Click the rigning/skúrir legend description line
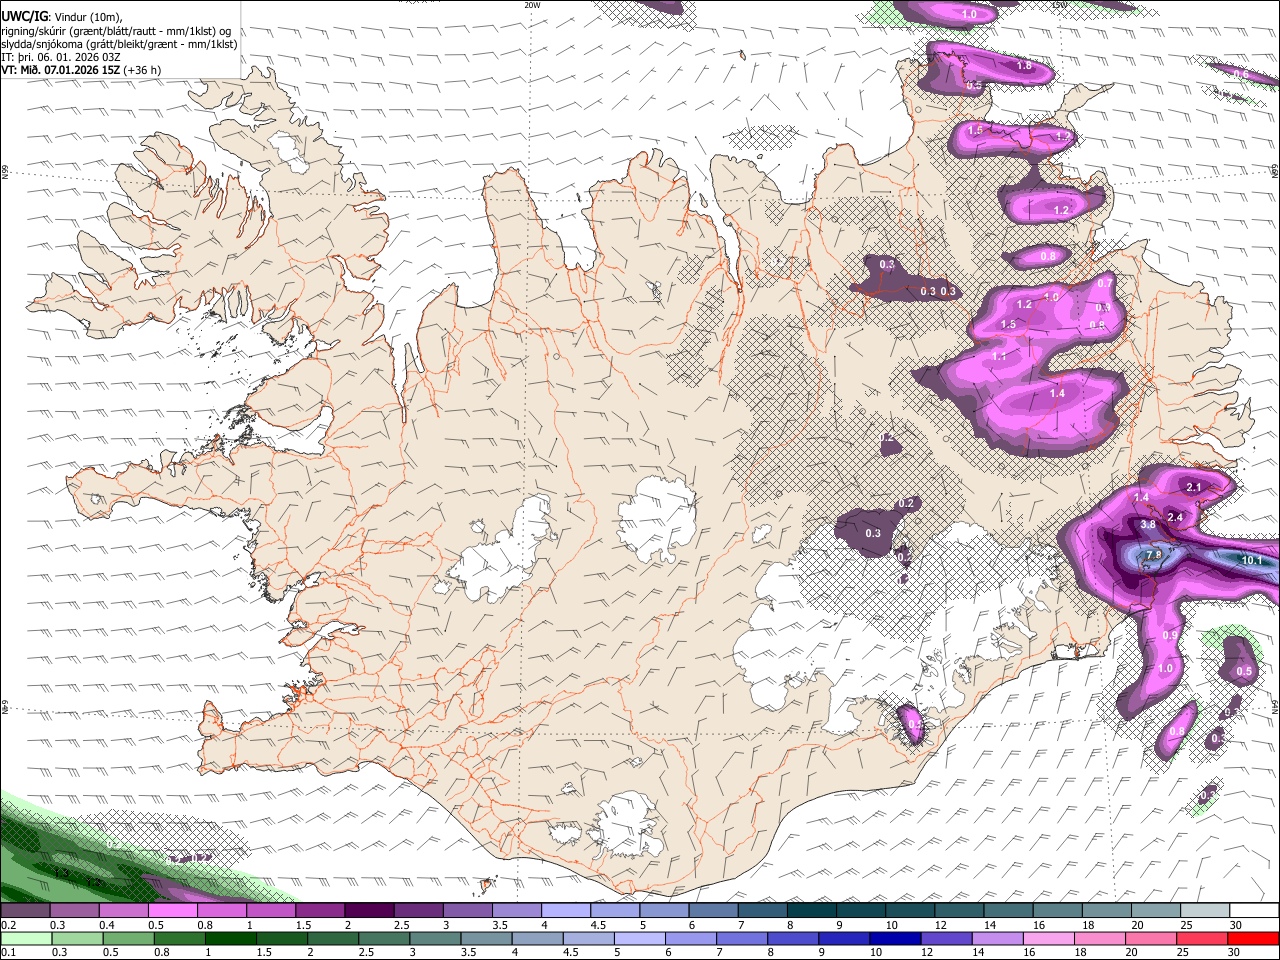The image size is (1280, 960). [x=116, y=30]
